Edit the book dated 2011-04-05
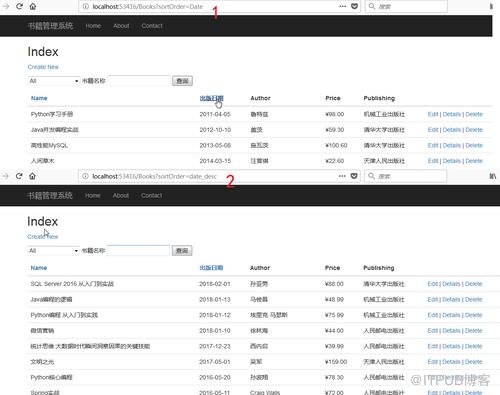Image resolution: width=500 pixels, height=395 pixels. tap(433, 114)
